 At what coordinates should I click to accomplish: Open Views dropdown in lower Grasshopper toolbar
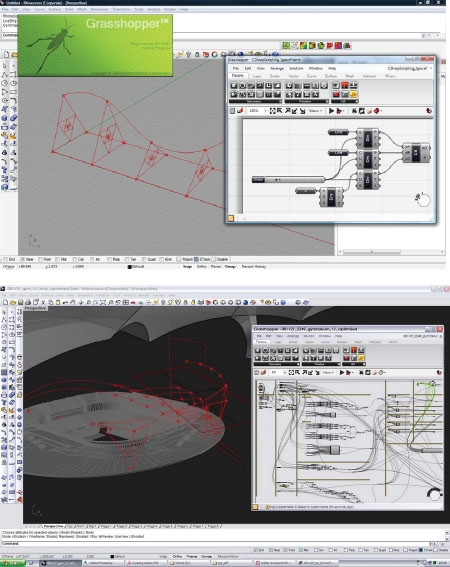point(328,372)
